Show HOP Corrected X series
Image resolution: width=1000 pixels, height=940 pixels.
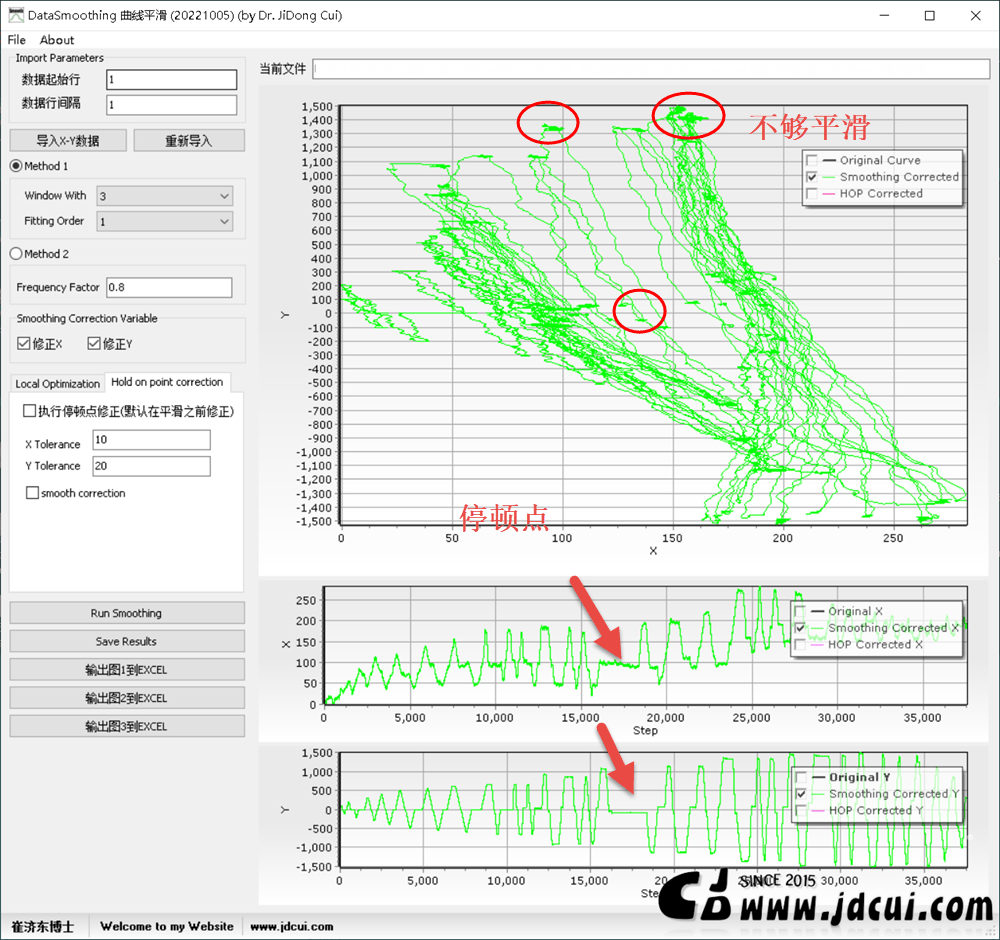800,644
